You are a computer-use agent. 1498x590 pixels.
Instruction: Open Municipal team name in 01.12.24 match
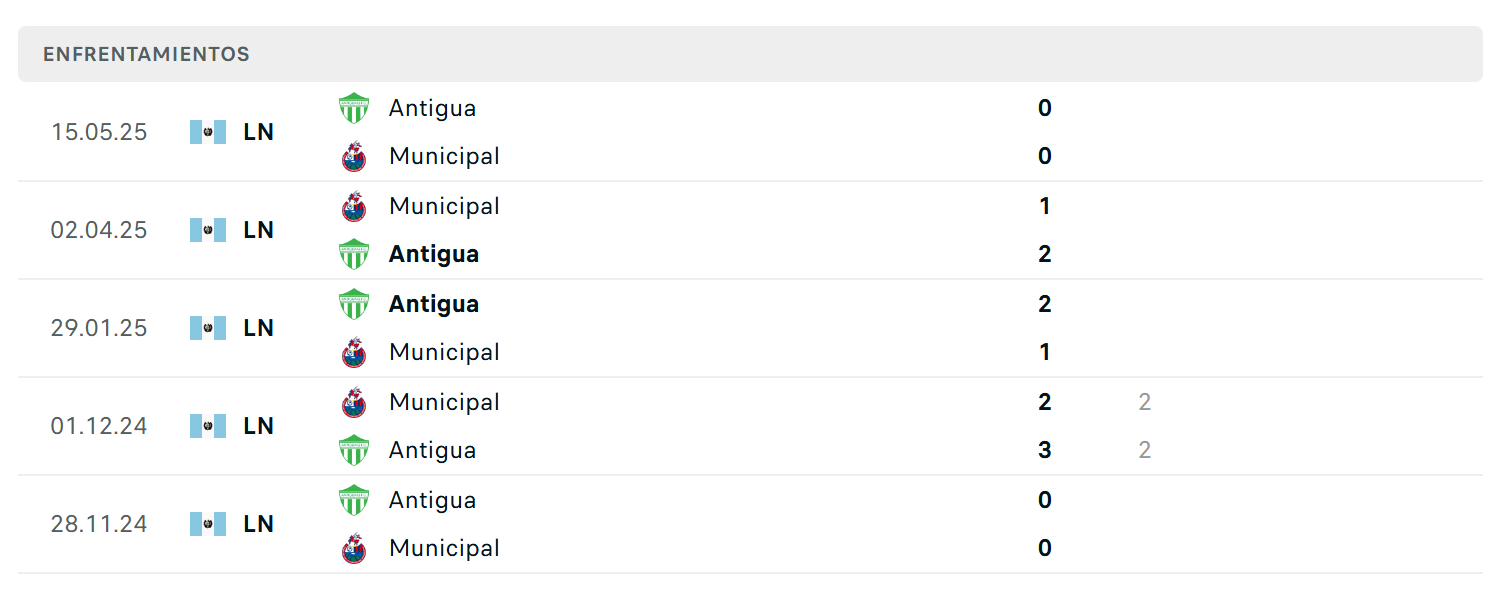point(444,402)
